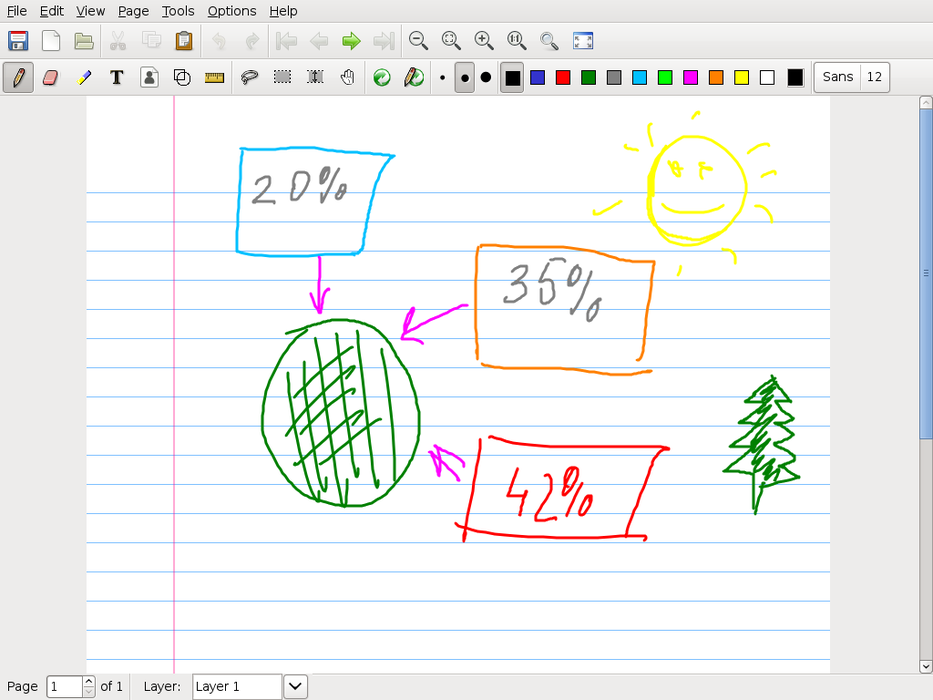Choose the Ruler tool
The image size is (933, 700).
pyautogui.click(x=214, y=77)
